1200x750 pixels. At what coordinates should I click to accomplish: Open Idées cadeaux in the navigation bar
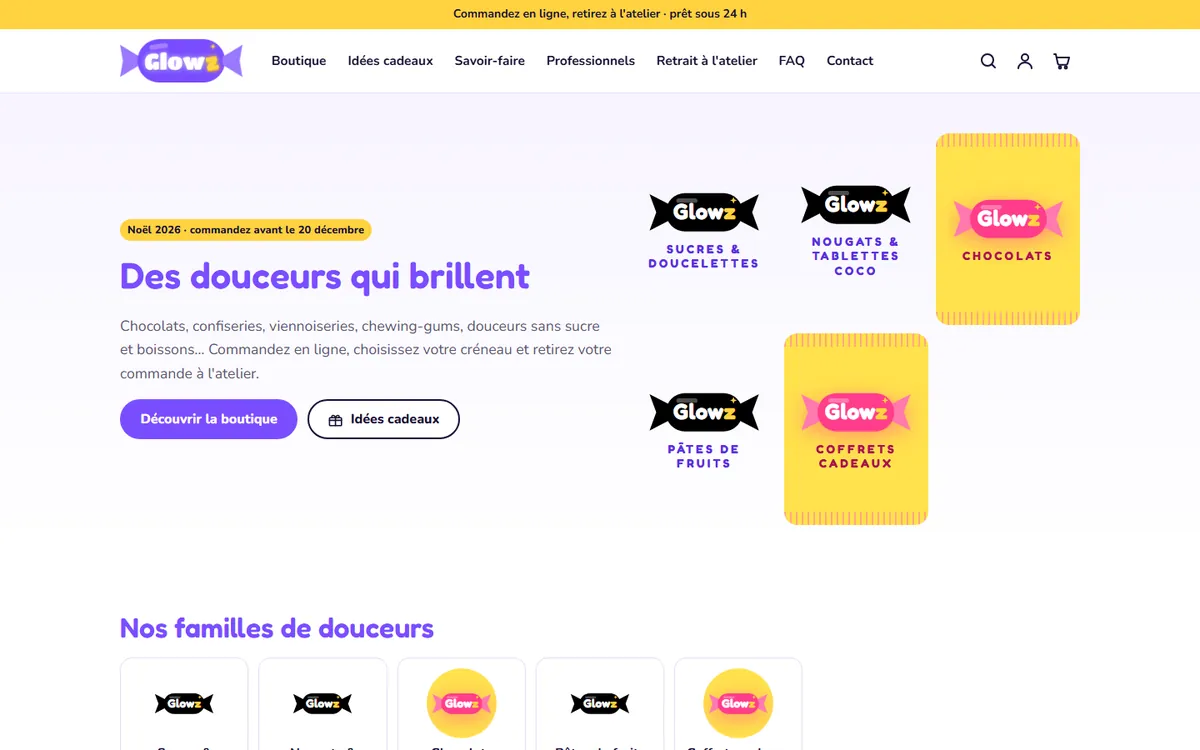point(390,61)
